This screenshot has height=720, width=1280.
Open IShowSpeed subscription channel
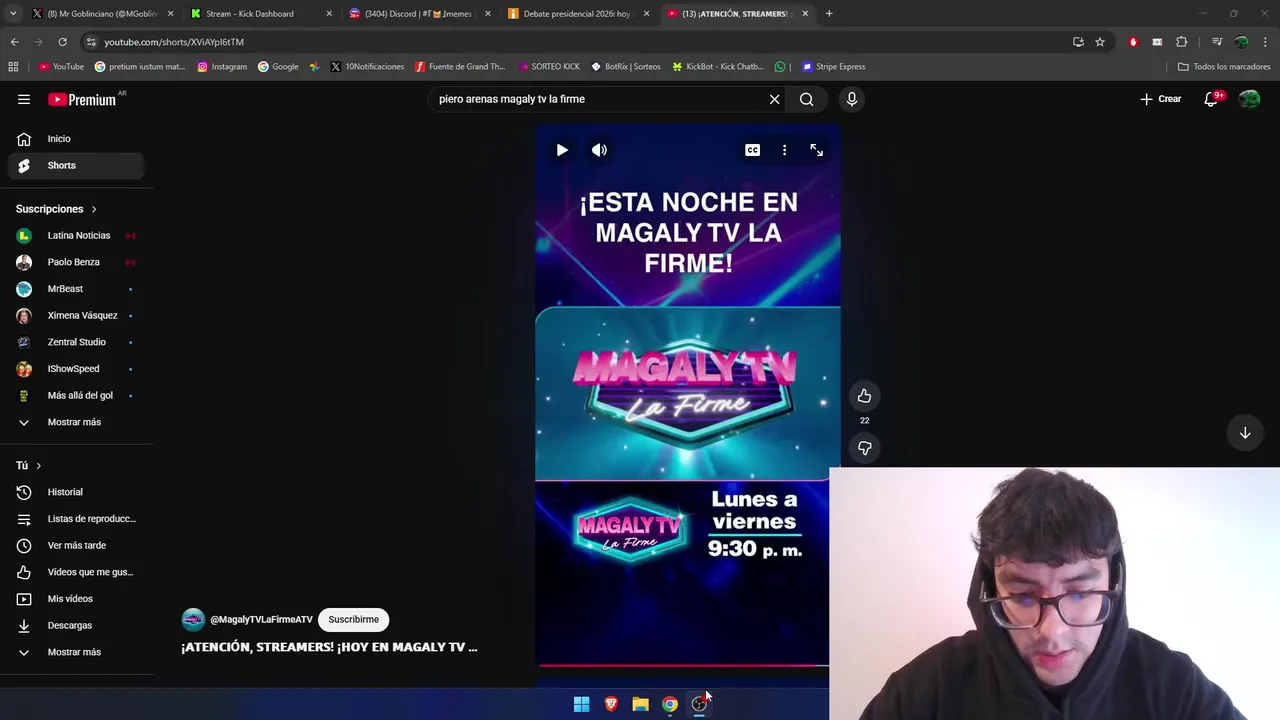click(75, 369)
